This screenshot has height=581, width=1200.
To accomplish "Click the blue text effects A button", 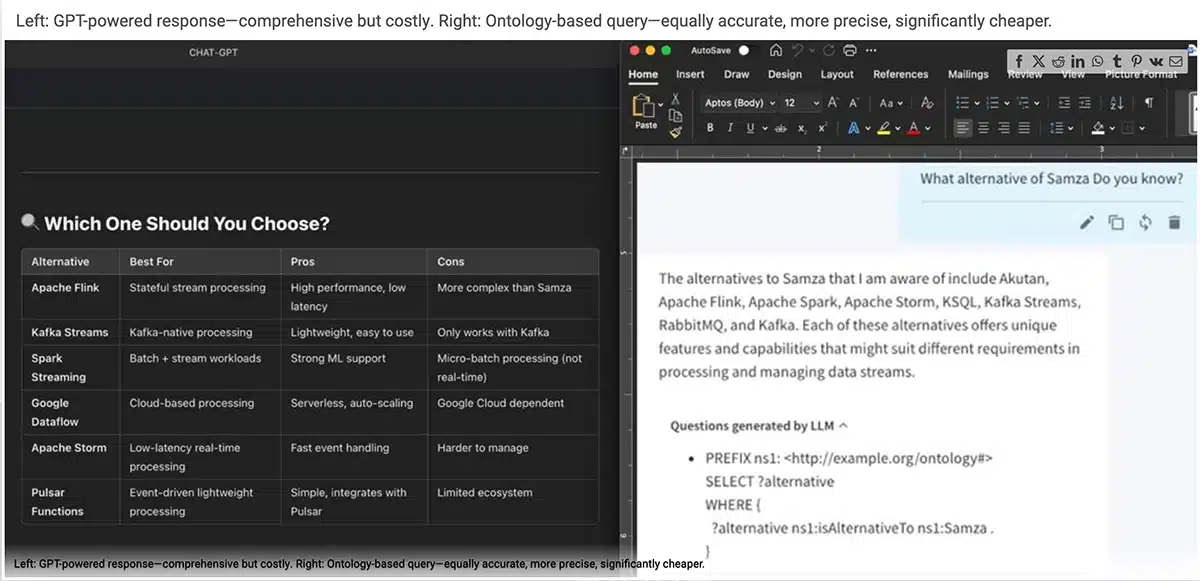I will coord(853,128).
